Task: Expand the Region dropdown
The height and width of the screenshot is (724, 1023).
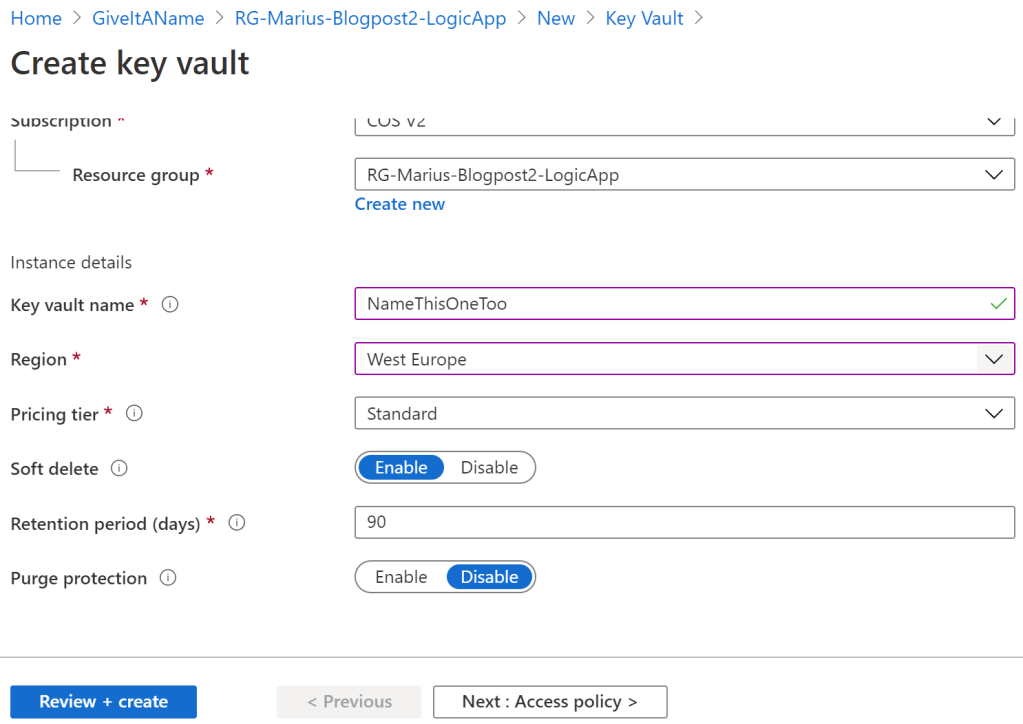Action: point(684,359)
